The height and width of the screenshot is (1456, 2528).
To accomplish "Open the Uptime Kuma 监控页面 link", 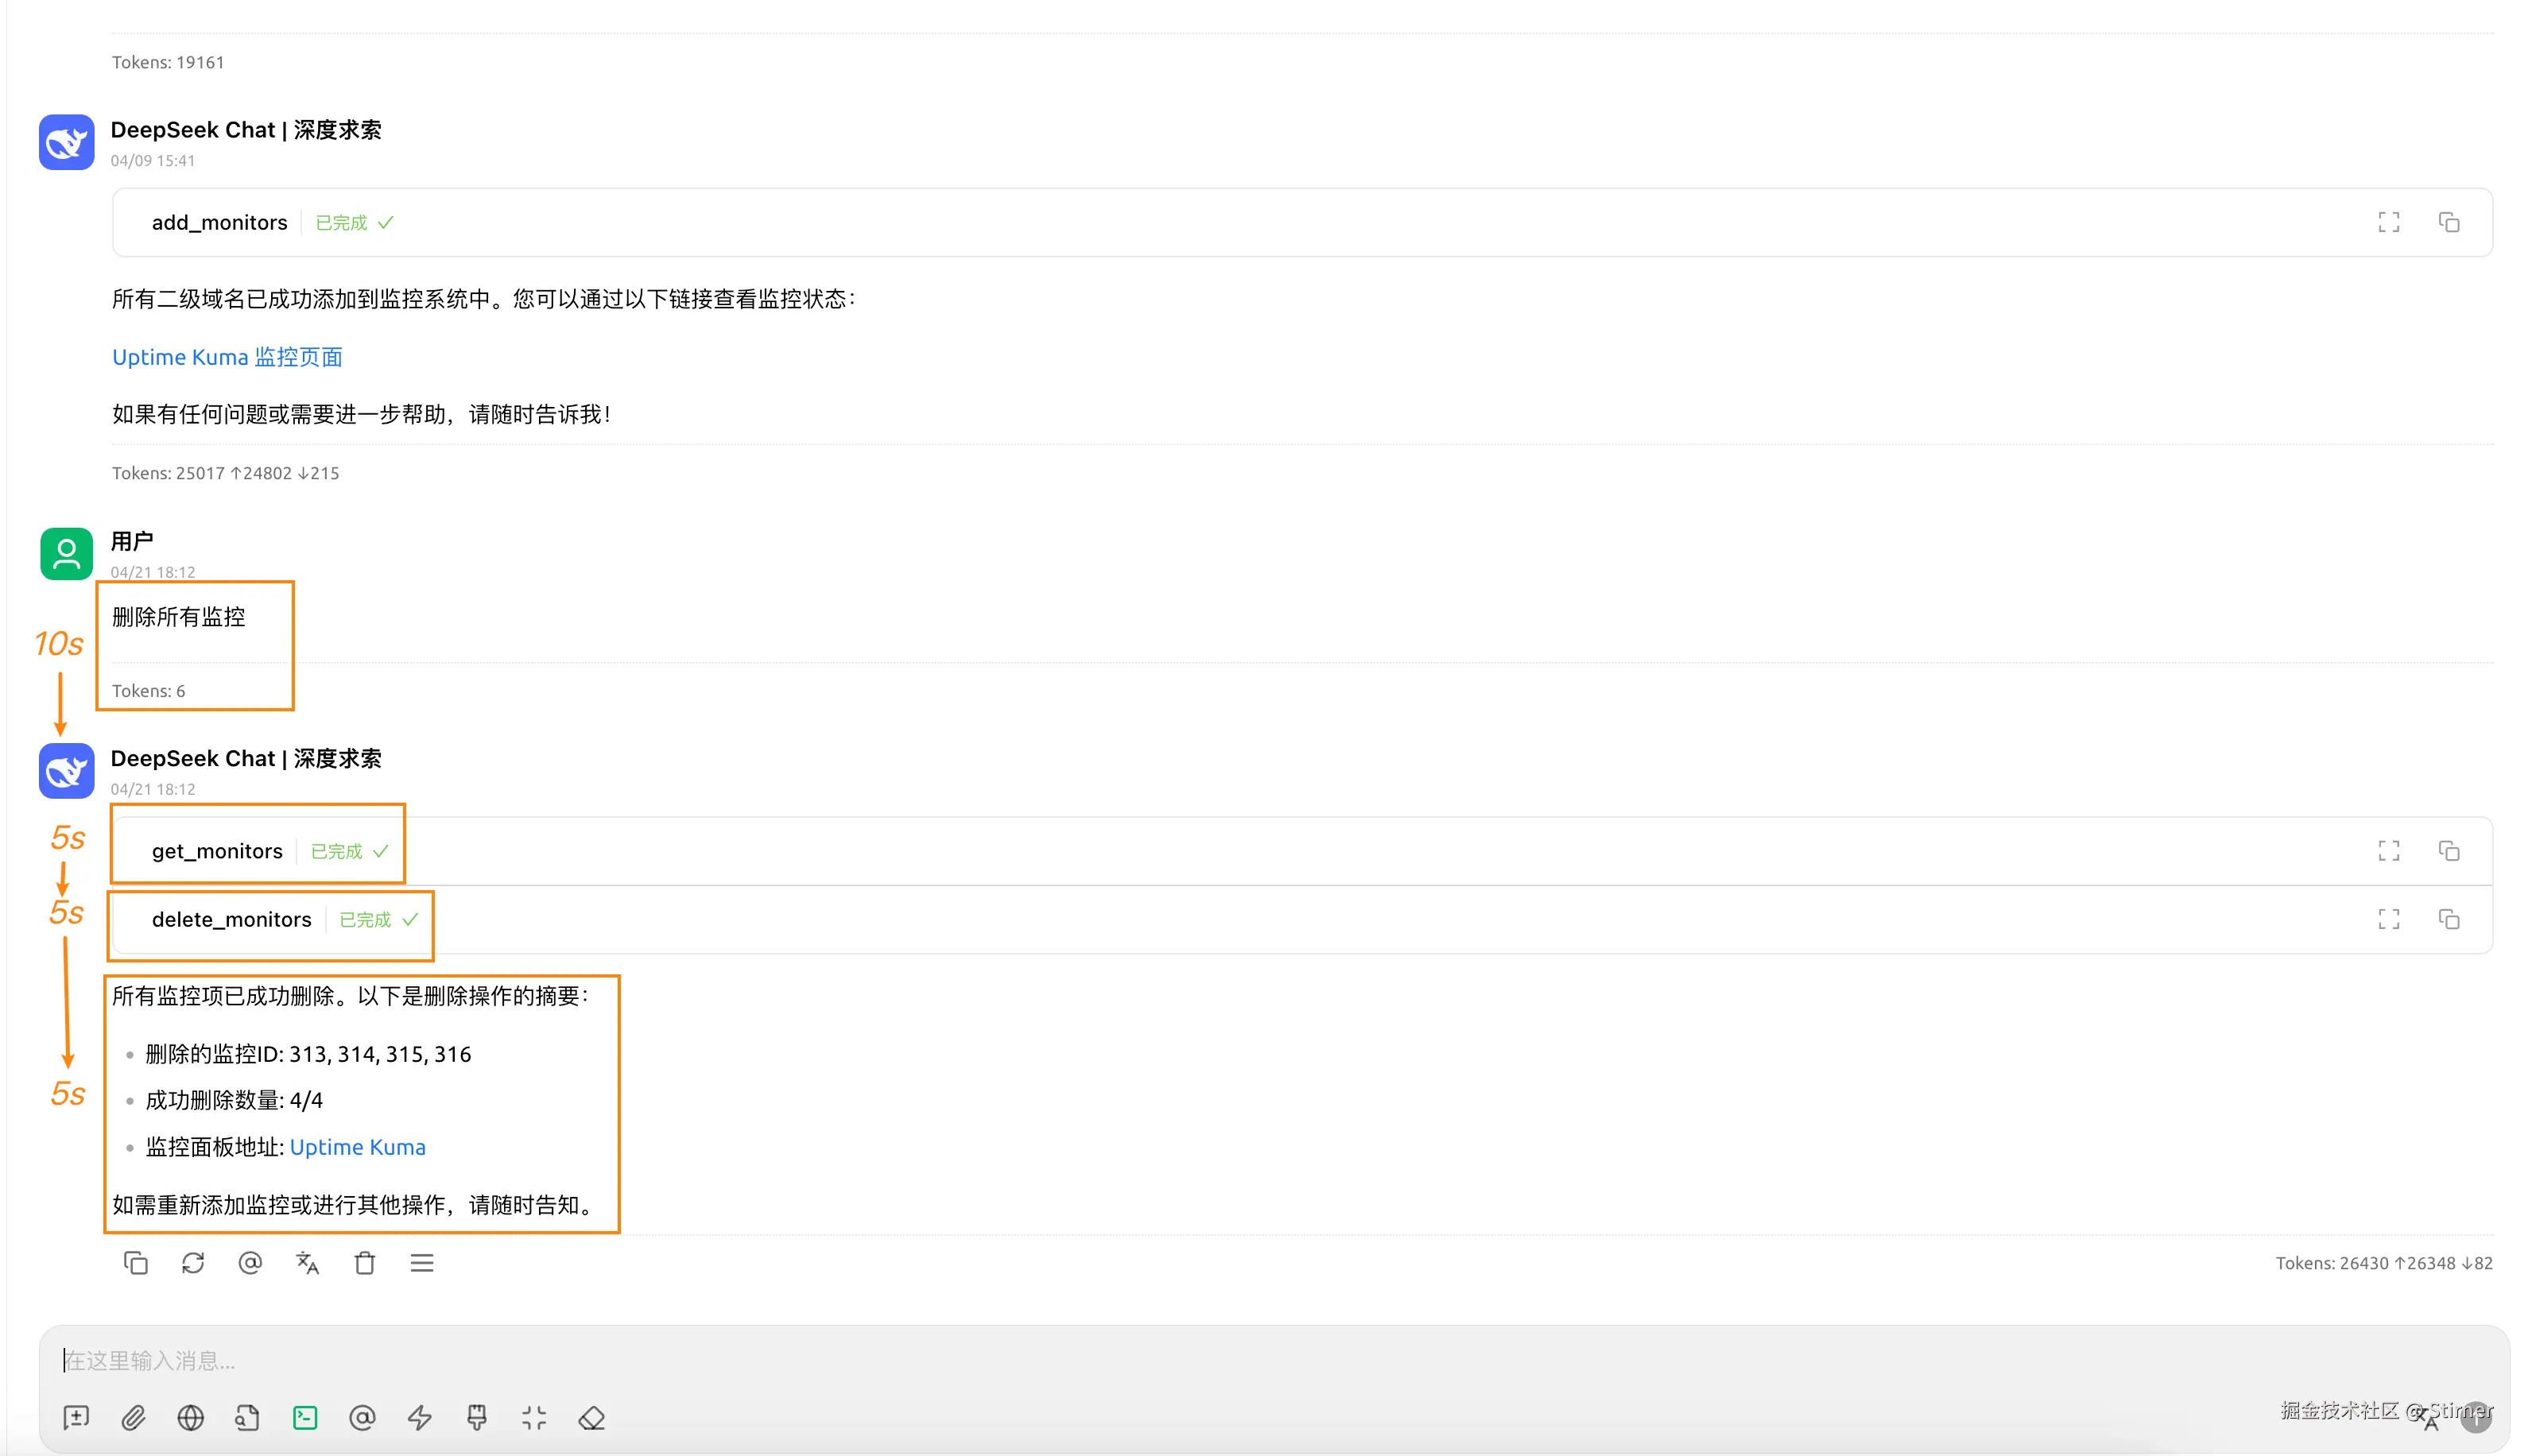I will [x=227, y=357].
